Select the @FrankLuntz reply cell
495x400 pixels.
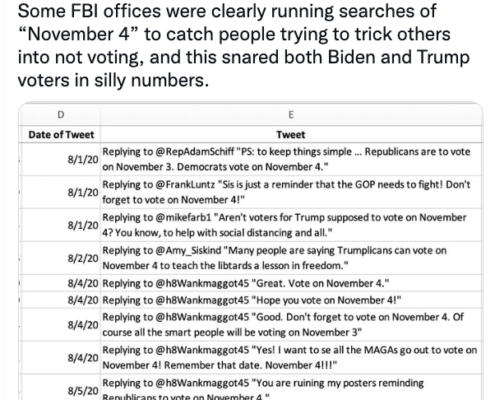click(x=291, y=192)
